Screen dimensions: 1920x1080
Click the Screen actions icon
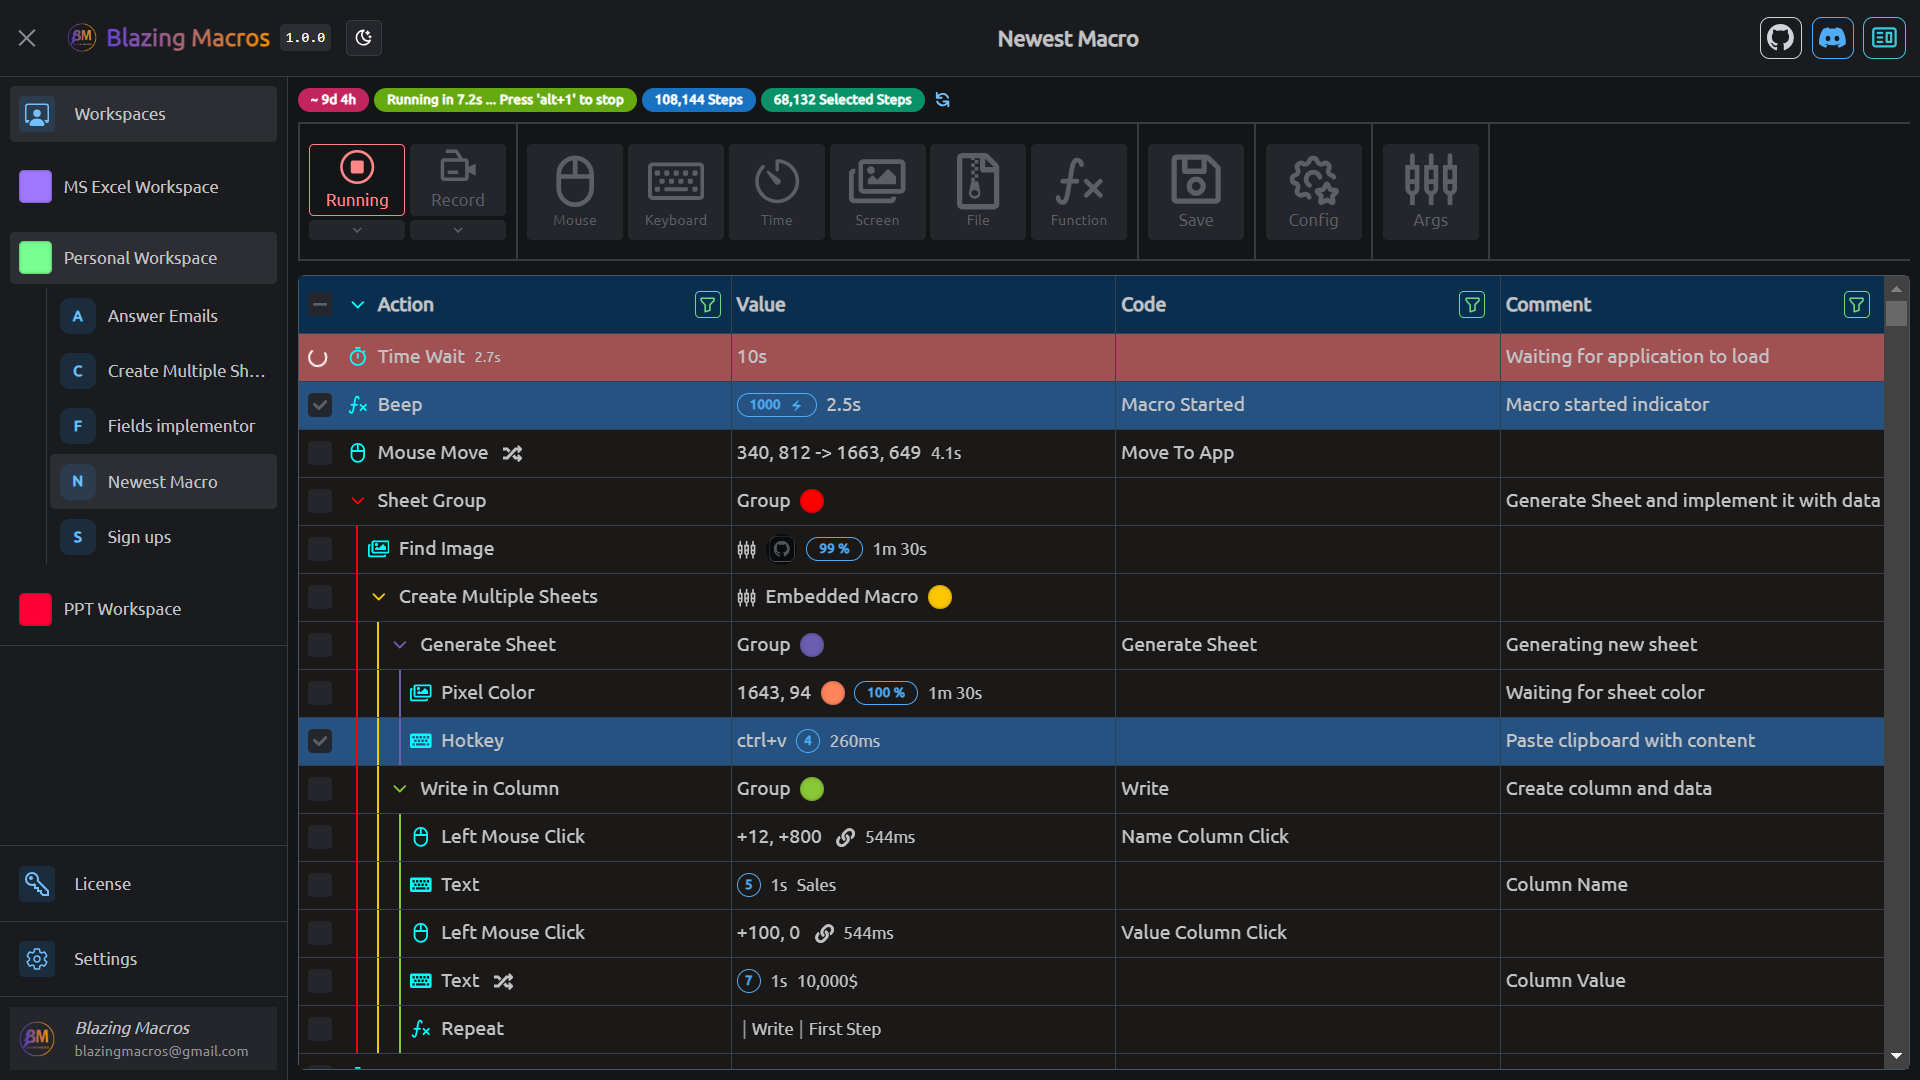pos(876,191)
